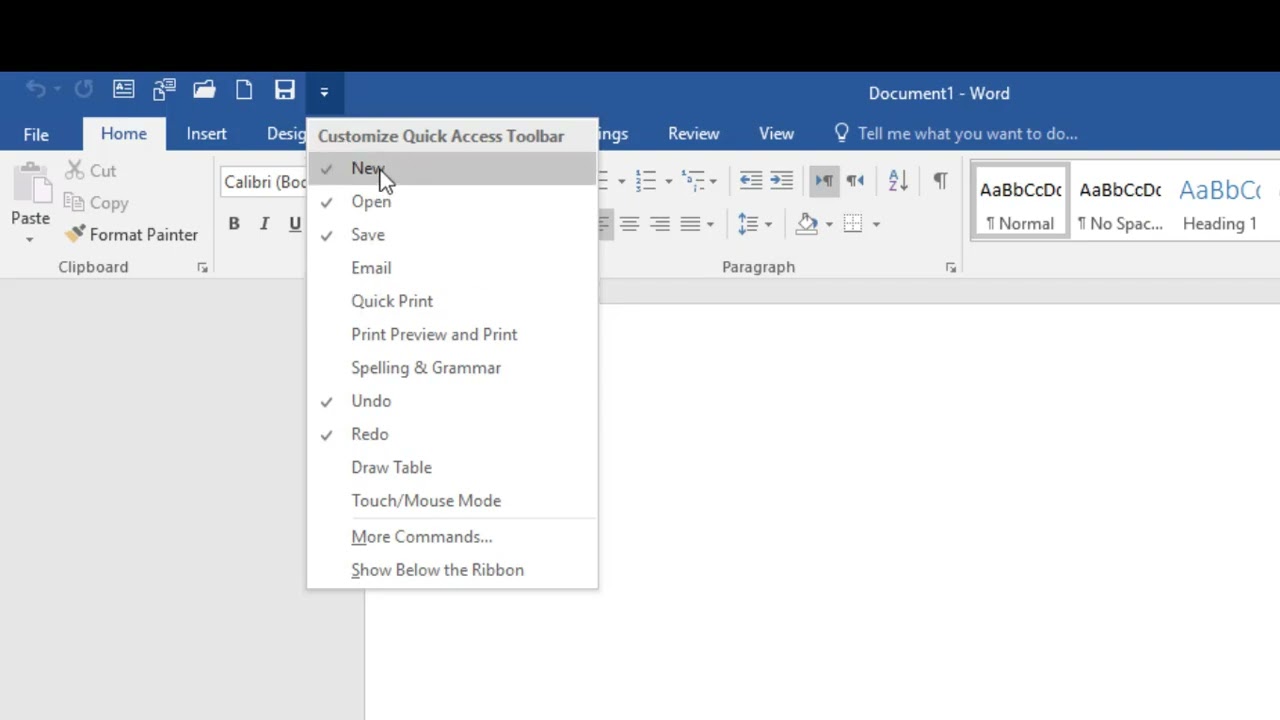Open More Commands... option

pos(452,537)
